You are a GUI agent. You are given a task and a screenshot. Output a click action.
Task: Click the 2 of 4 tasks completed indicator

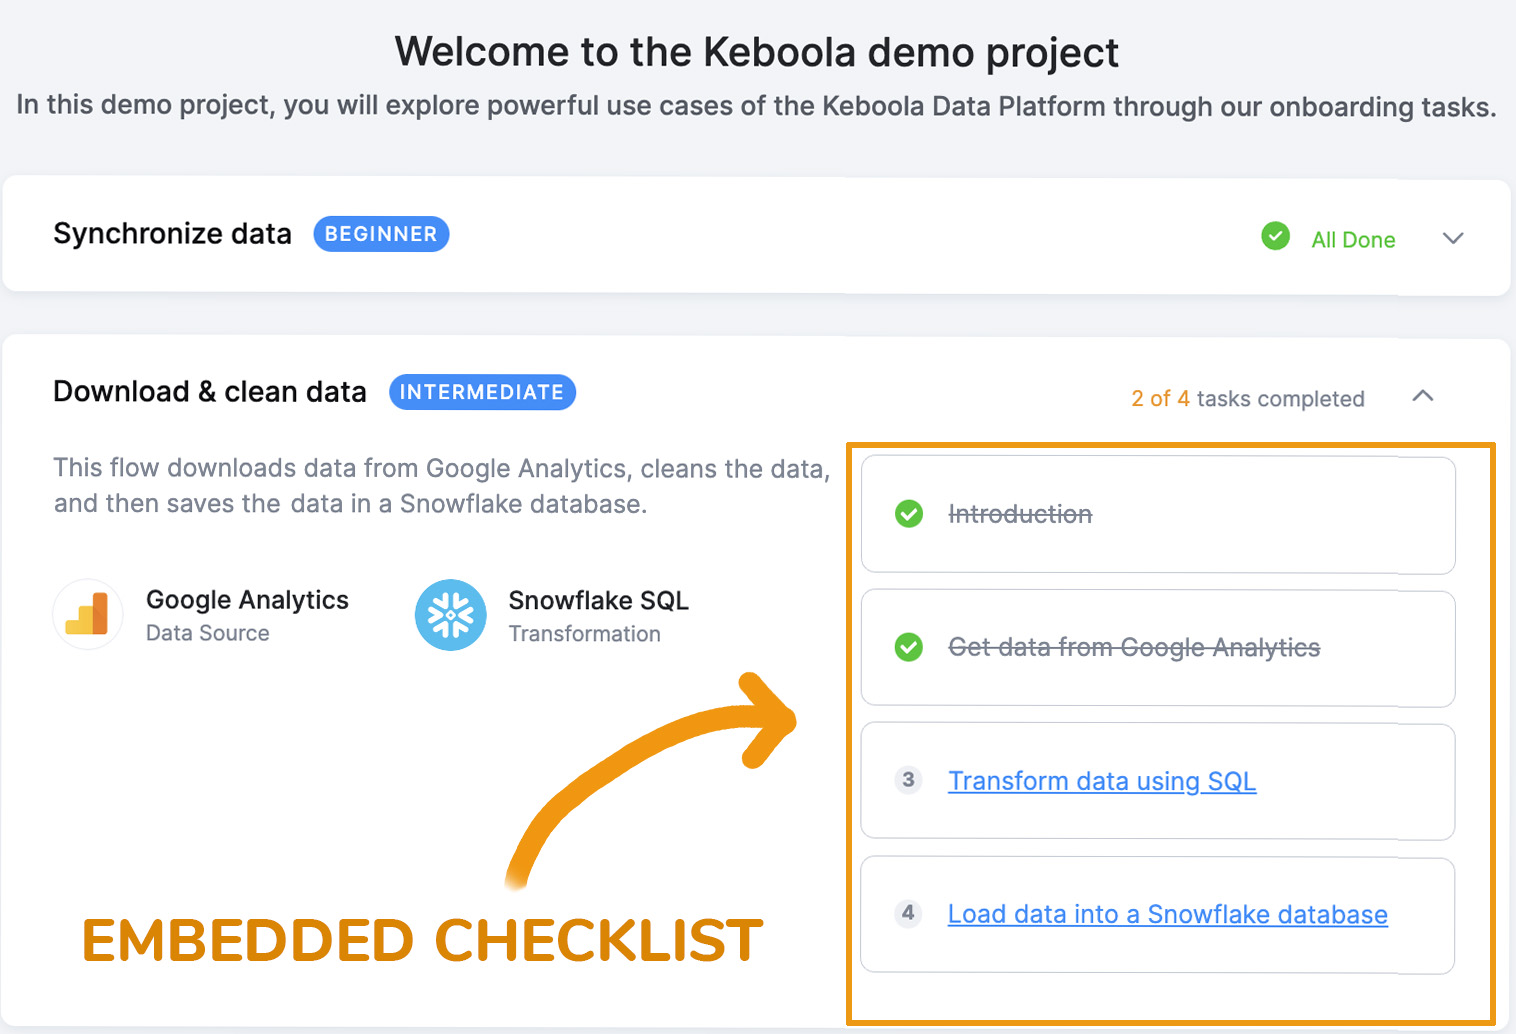(1247, 398)
